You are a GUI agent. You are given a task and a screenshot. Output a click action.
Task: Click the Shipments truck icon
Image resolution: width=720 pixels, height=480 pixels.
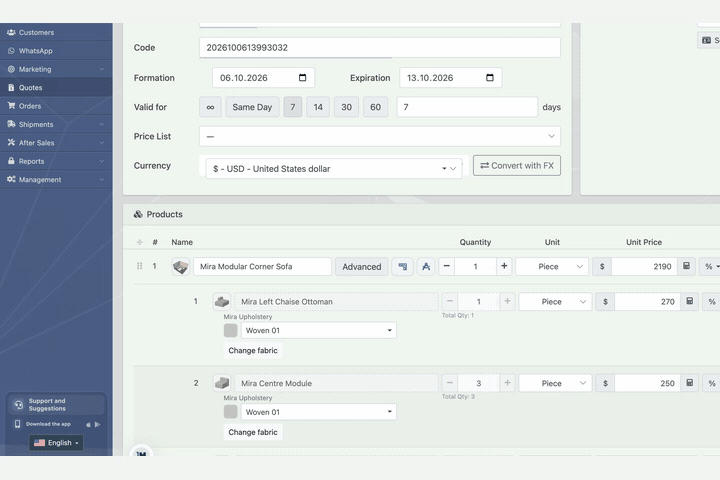(11, 124)
